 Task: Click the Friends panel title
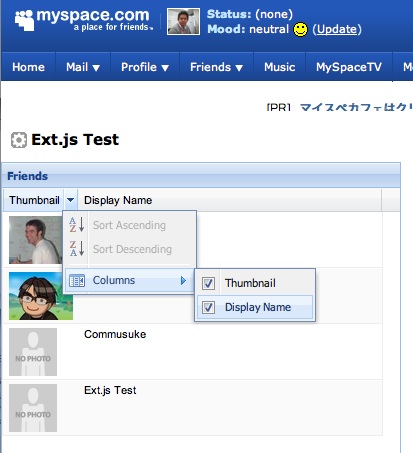coord(27,176)
